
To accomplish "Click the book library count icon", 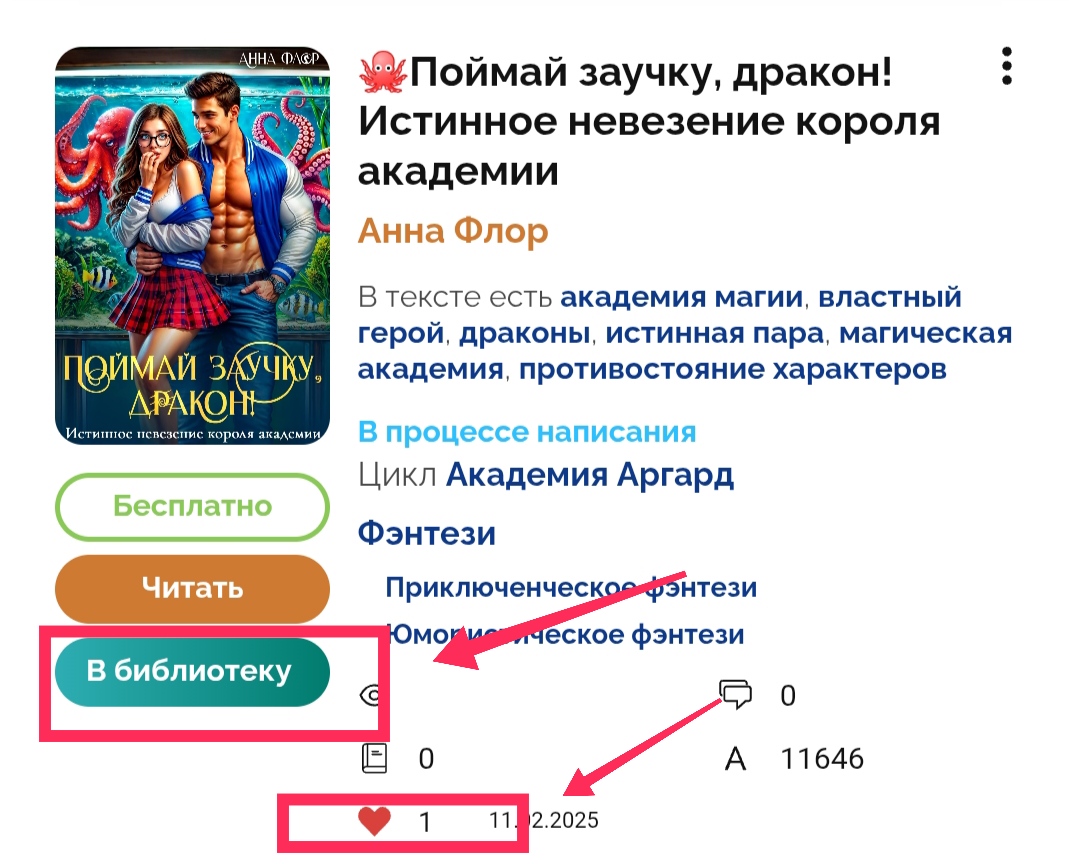I will 374,758.
